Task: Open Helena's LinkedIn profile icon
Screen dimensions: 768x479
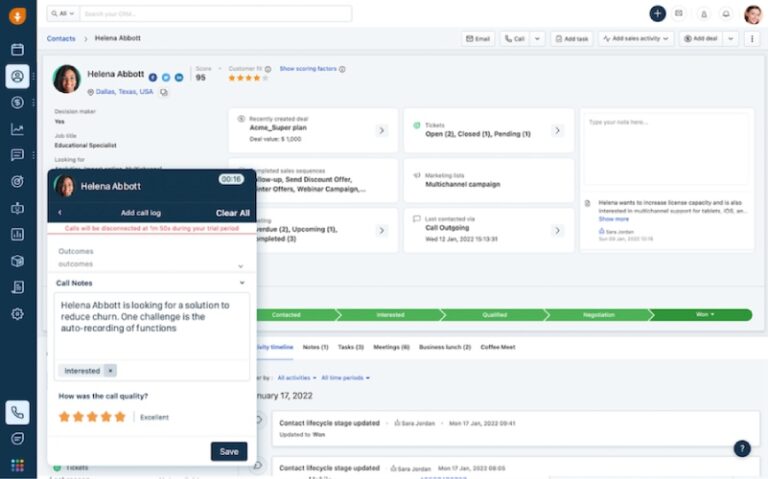Action: coord(179,77)
